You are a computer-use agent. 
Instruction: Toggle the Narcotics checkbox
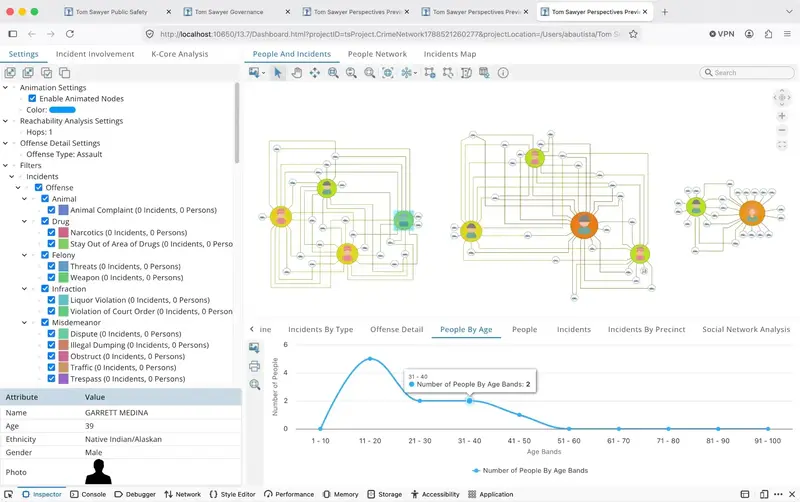pyautogui.click(x=52, y=232)
